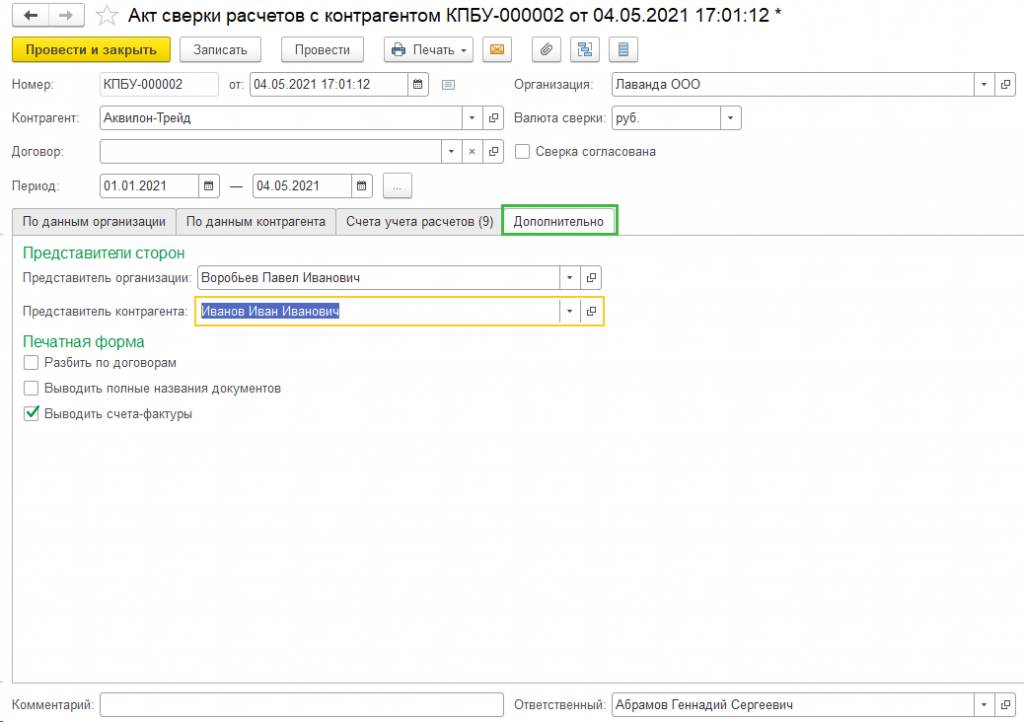Enable Разбить по договорам checkbox

[x=31, y=362]
